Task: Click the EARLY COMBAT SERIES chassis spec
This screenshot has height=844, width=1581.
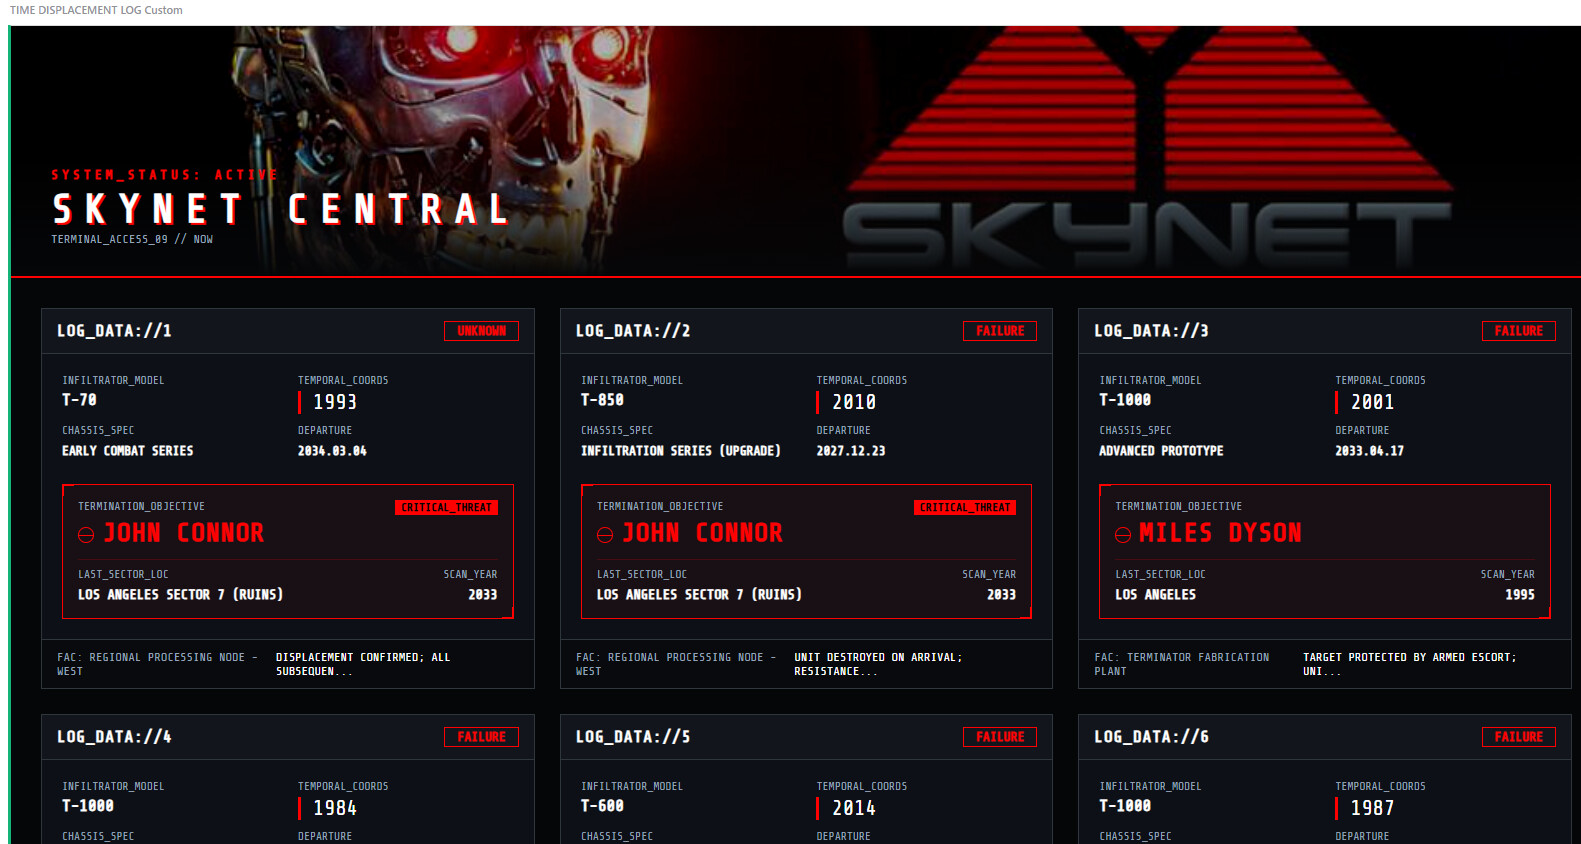Action: (x=128, y=451)
